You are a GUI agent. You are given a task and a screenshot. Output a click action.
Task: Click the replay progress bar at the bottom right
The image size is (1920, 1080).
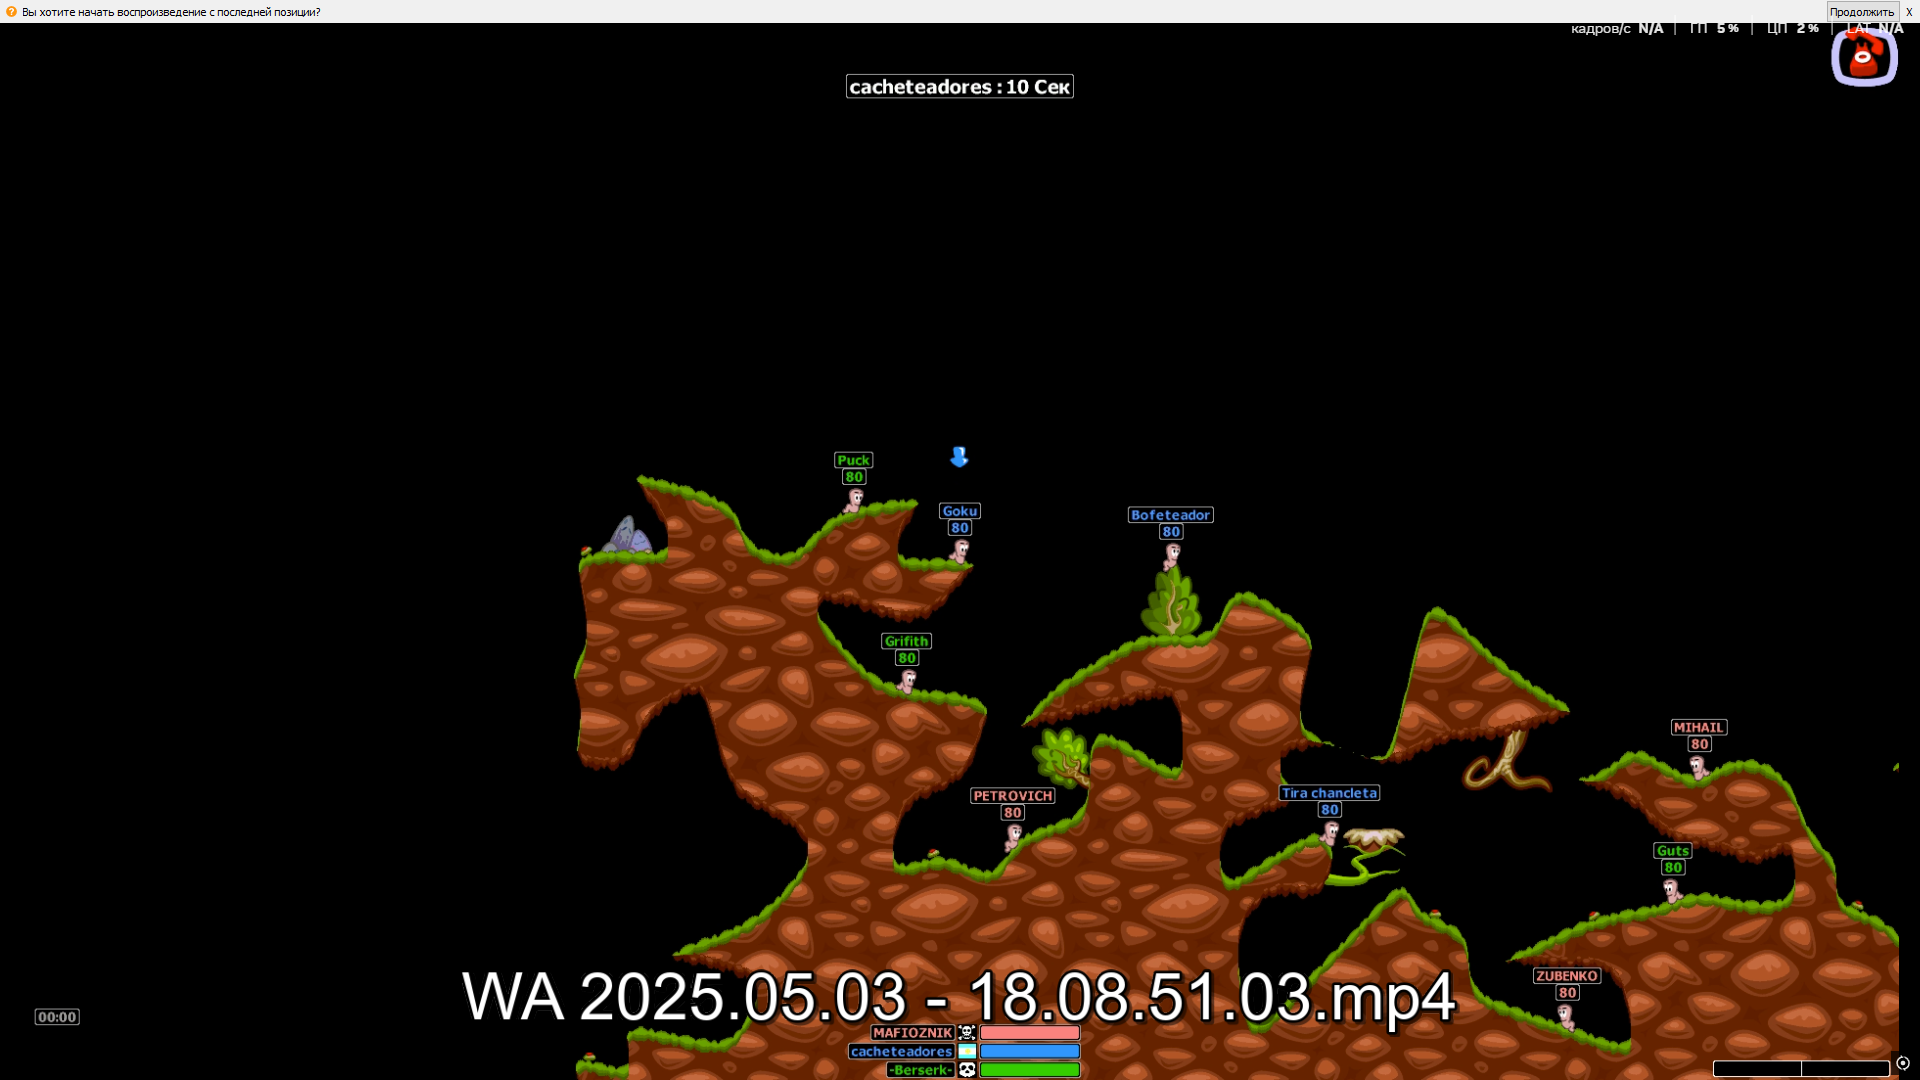pyautogui.click(x=1800, y=1067)
